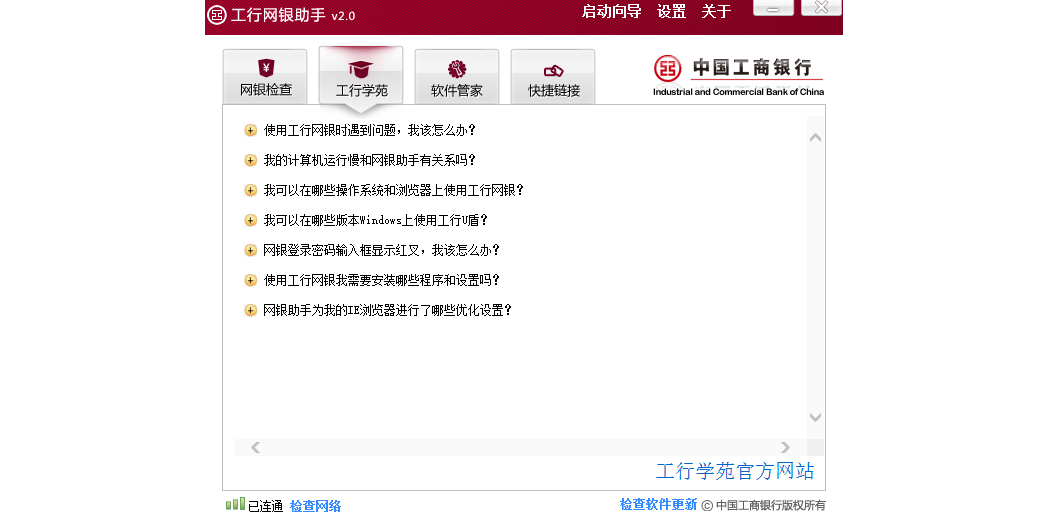Open the 软件管家 tab
The image size is (1048, 524).
(x=456, y=77)
